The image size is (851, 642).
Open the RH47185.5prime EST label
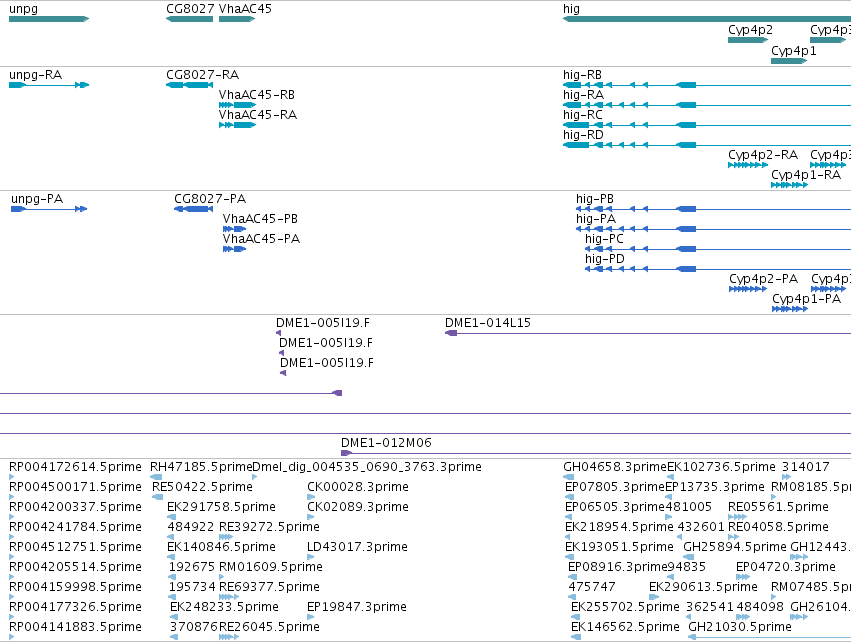201,467
